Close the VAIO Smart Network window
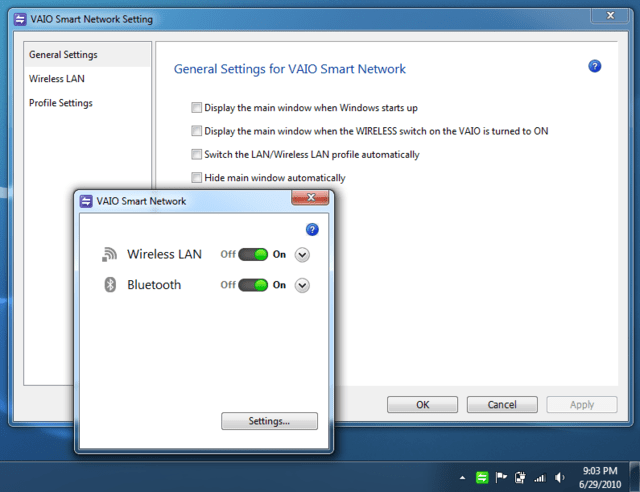Viewport: 640px width, 492px height. click(x=310, y=198)
